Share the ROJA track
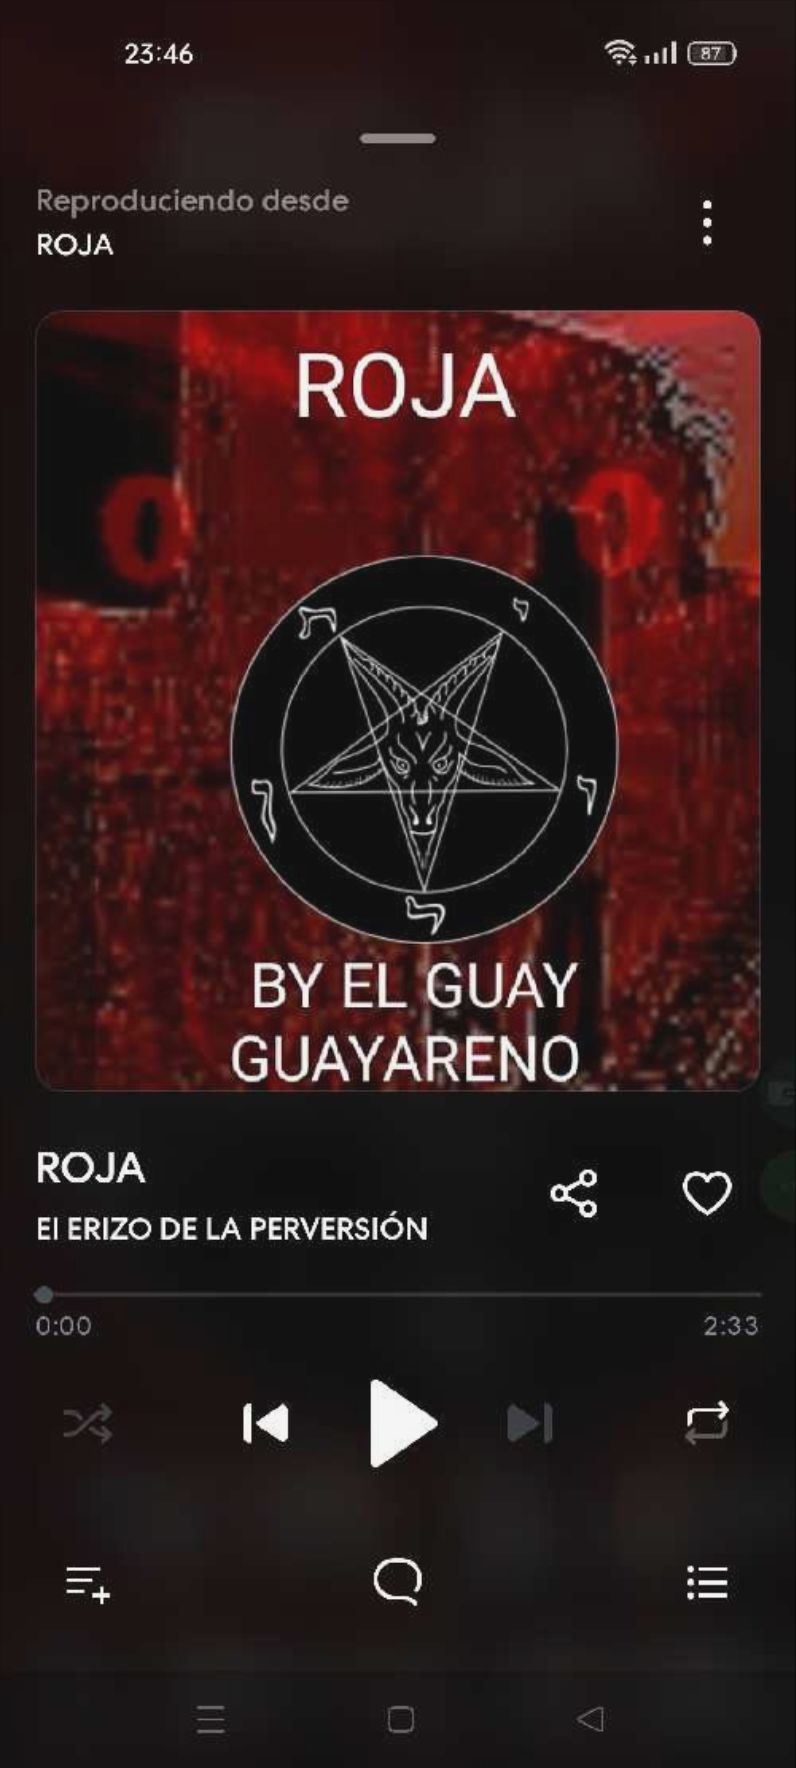This screenshot has width=796, height=1768. coord(574,1193)
